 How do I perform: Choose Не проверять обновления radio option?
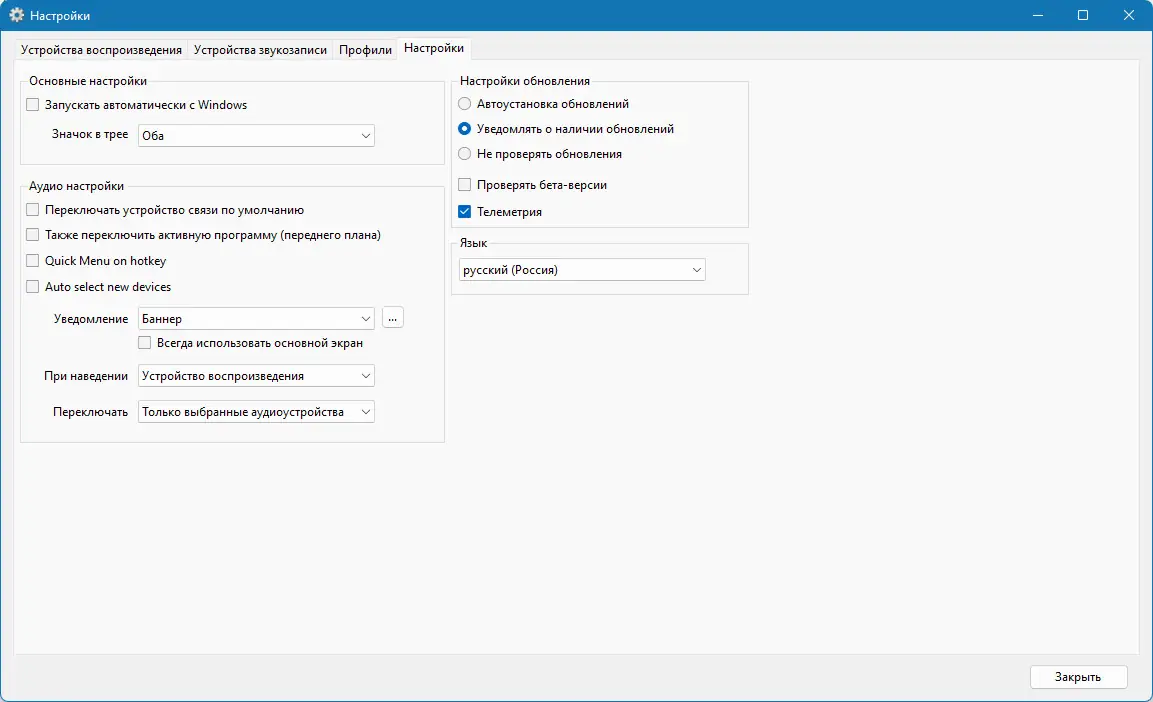tap(465, 154)
